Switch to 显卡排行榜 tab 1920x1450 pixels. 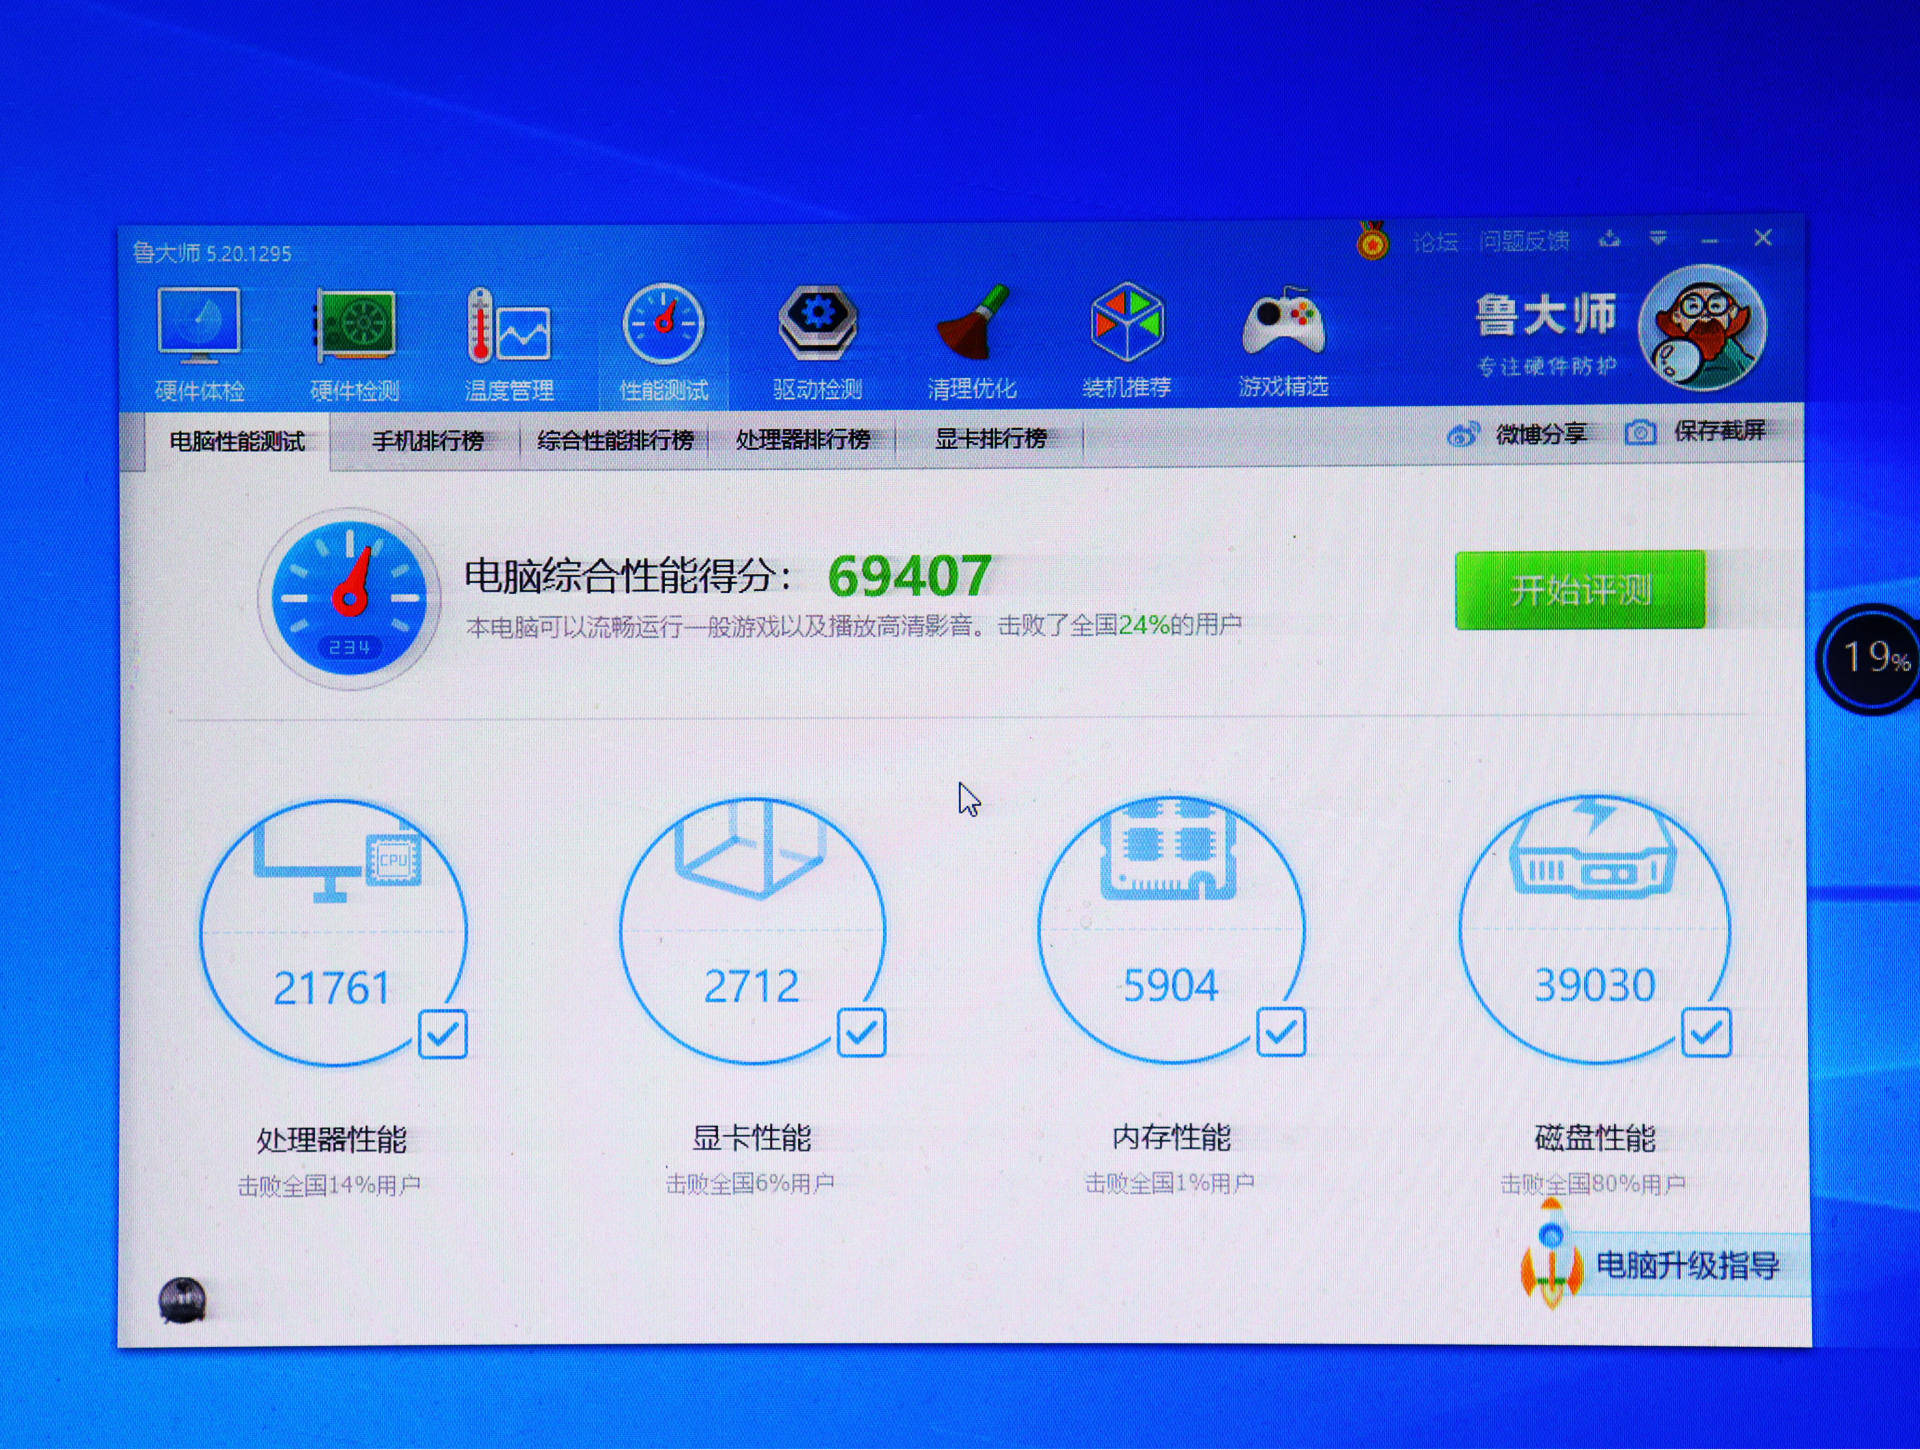pos(991,438)
